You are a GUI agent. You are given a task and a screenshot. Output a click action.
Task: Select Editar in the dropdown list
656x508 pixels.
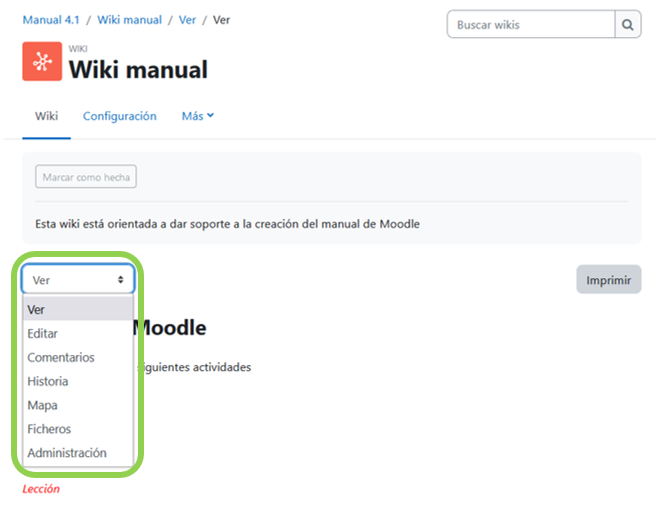(78, 333)
